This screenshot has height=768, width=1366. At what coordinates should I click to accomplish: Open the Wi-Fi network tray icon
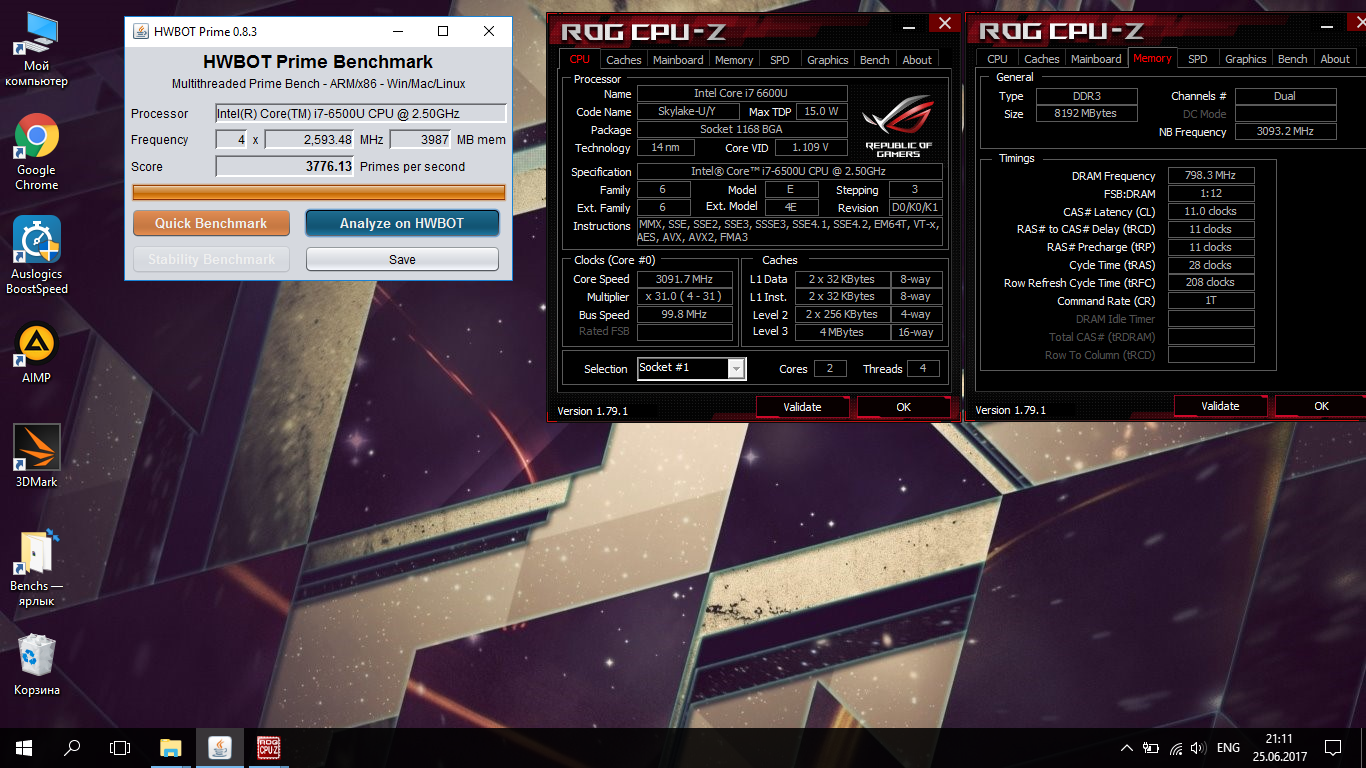pyautogui.click(x=1176, y=748)
